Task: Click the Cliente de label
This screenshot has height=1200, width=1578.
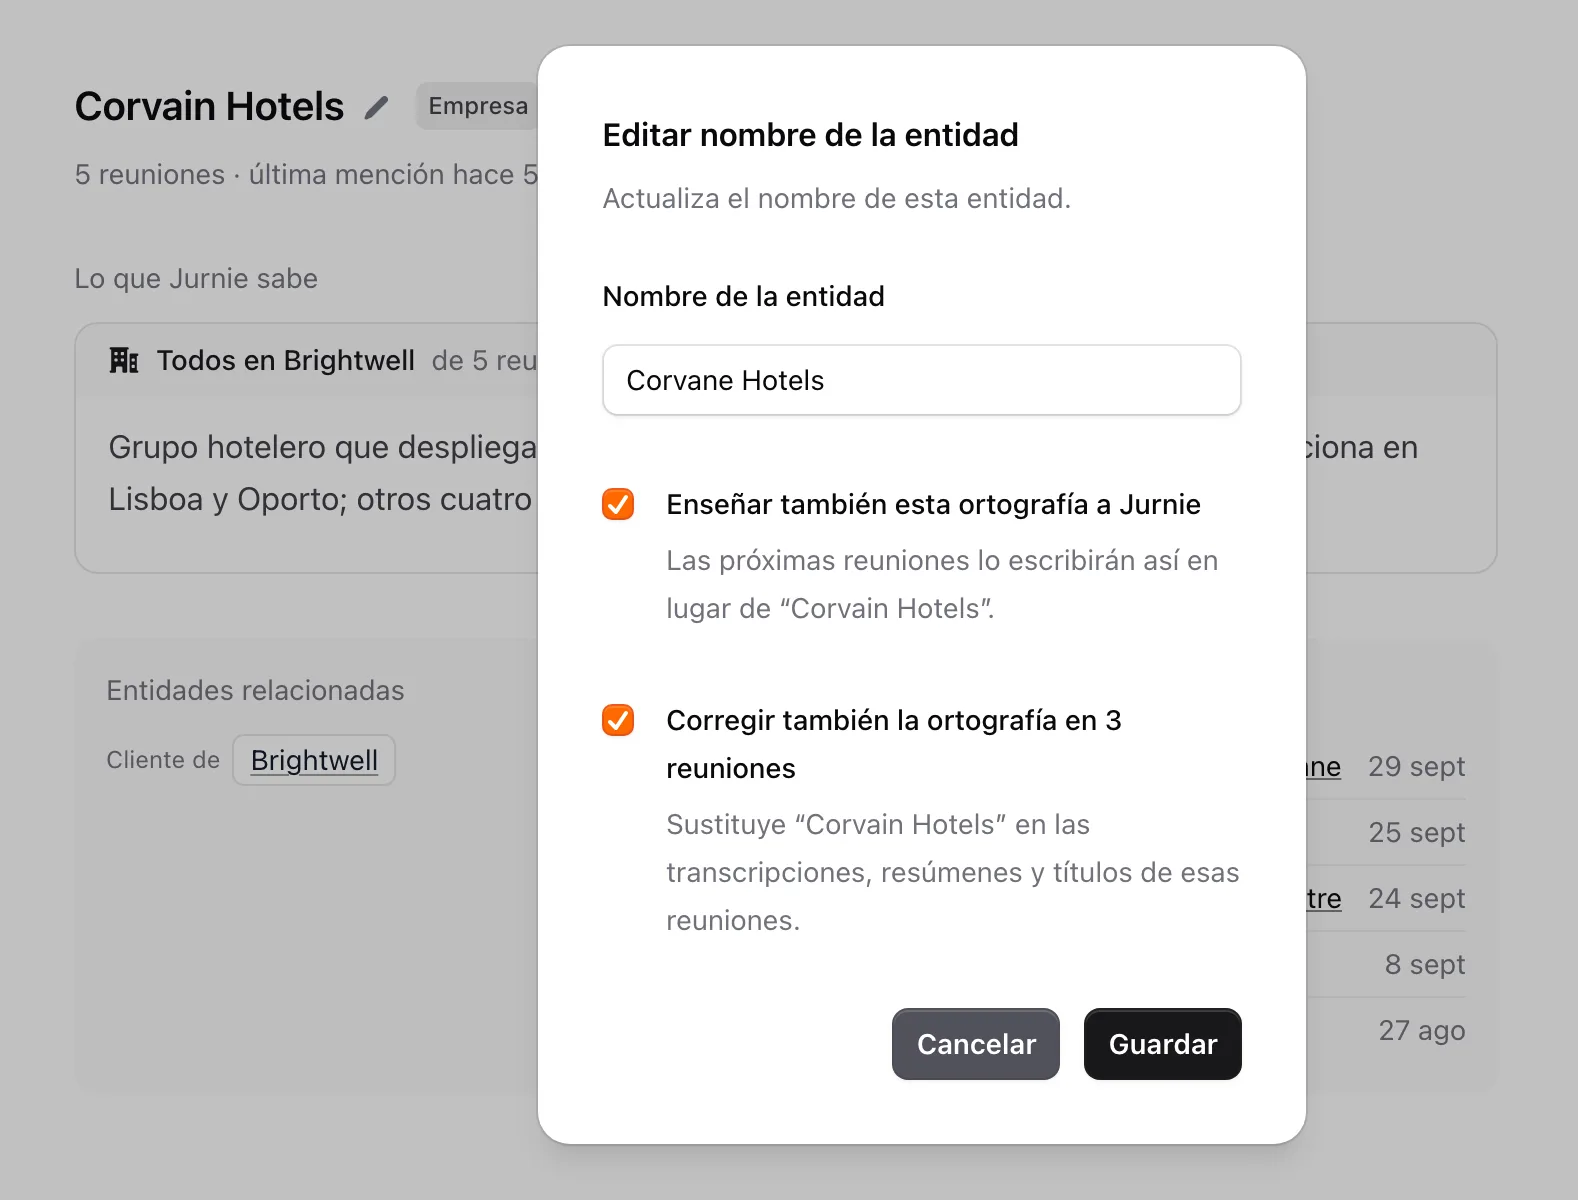Action: (x=163, y=760)
